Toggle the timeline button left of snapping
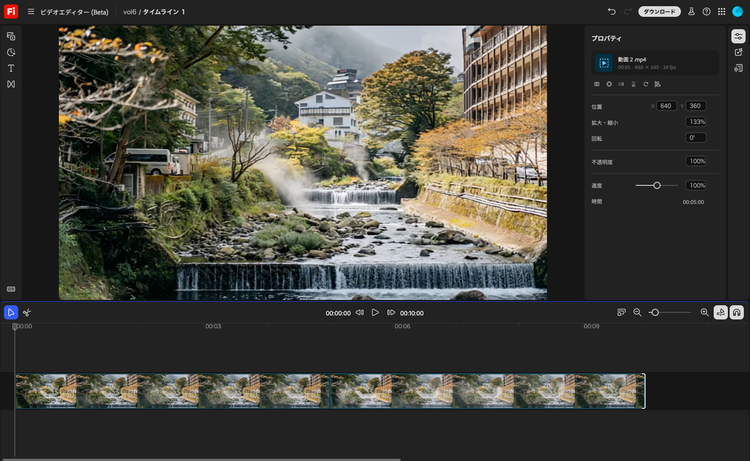The height and width of the screenshot is (461, 750). (721, 312)
